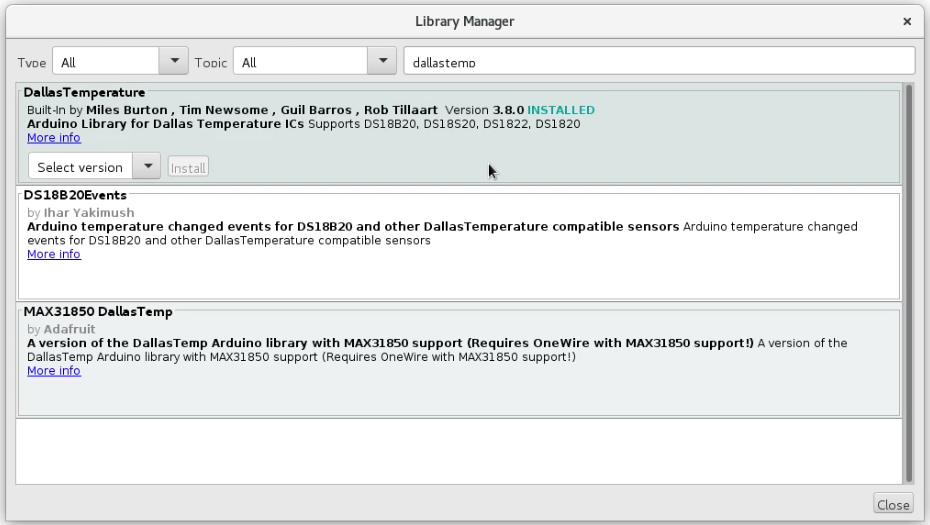Viewport: 930px width, 525px height.
Task: Select the MAX31850 DallasTemp library title
Action: [98, 312]
